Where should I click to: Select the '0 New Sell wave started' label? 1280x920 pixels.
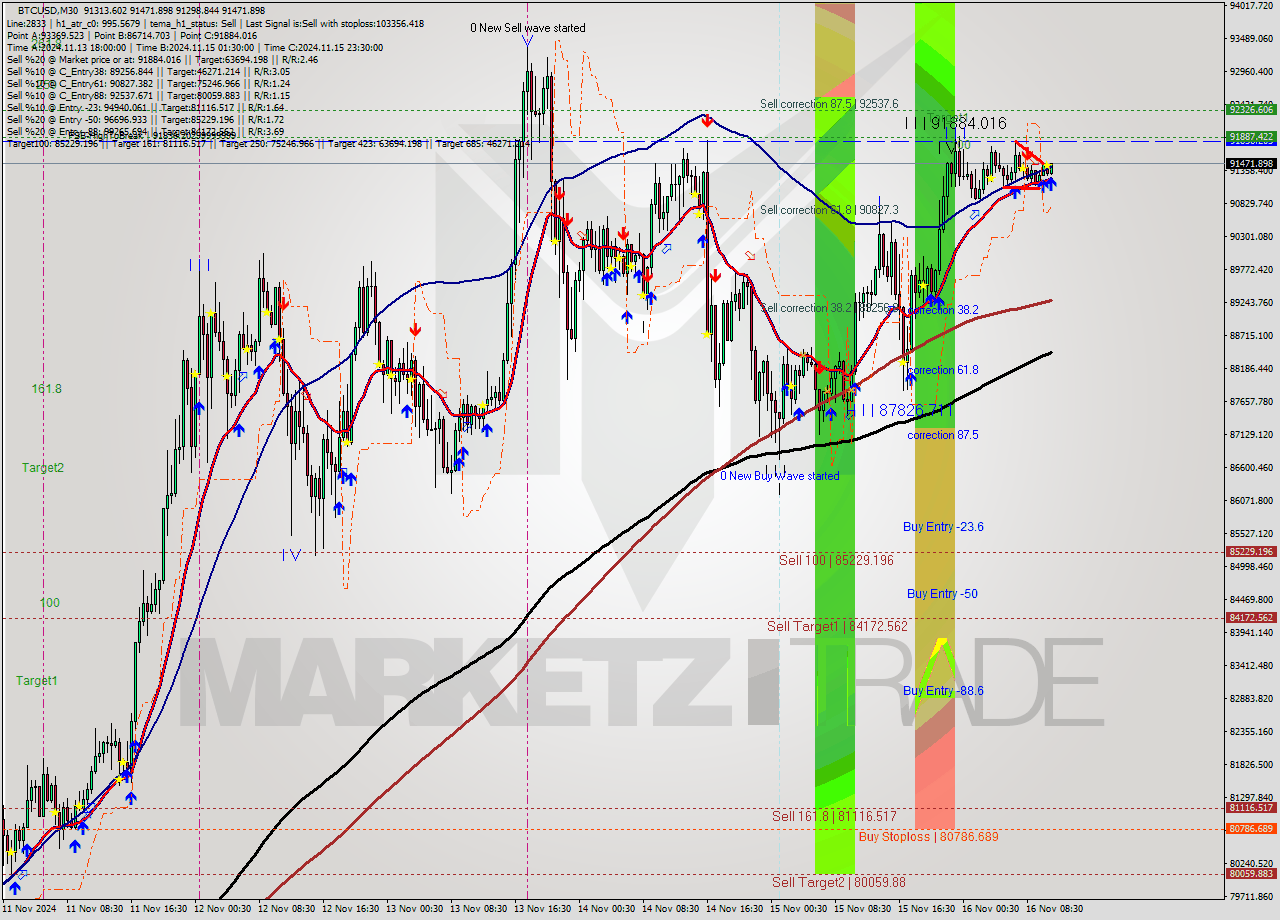[528, 28]
